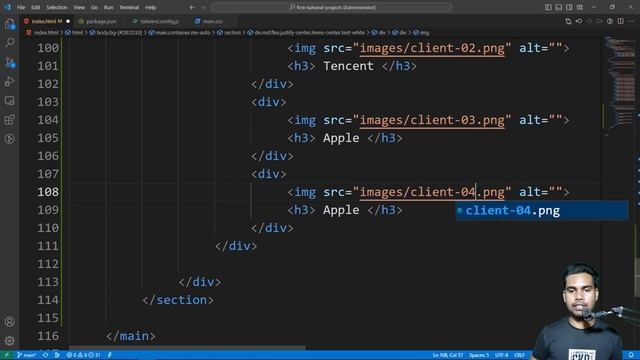Click the circled icon left of Split Editor
The width and height of the screenshot is (640, 360).
coord(610,21)
